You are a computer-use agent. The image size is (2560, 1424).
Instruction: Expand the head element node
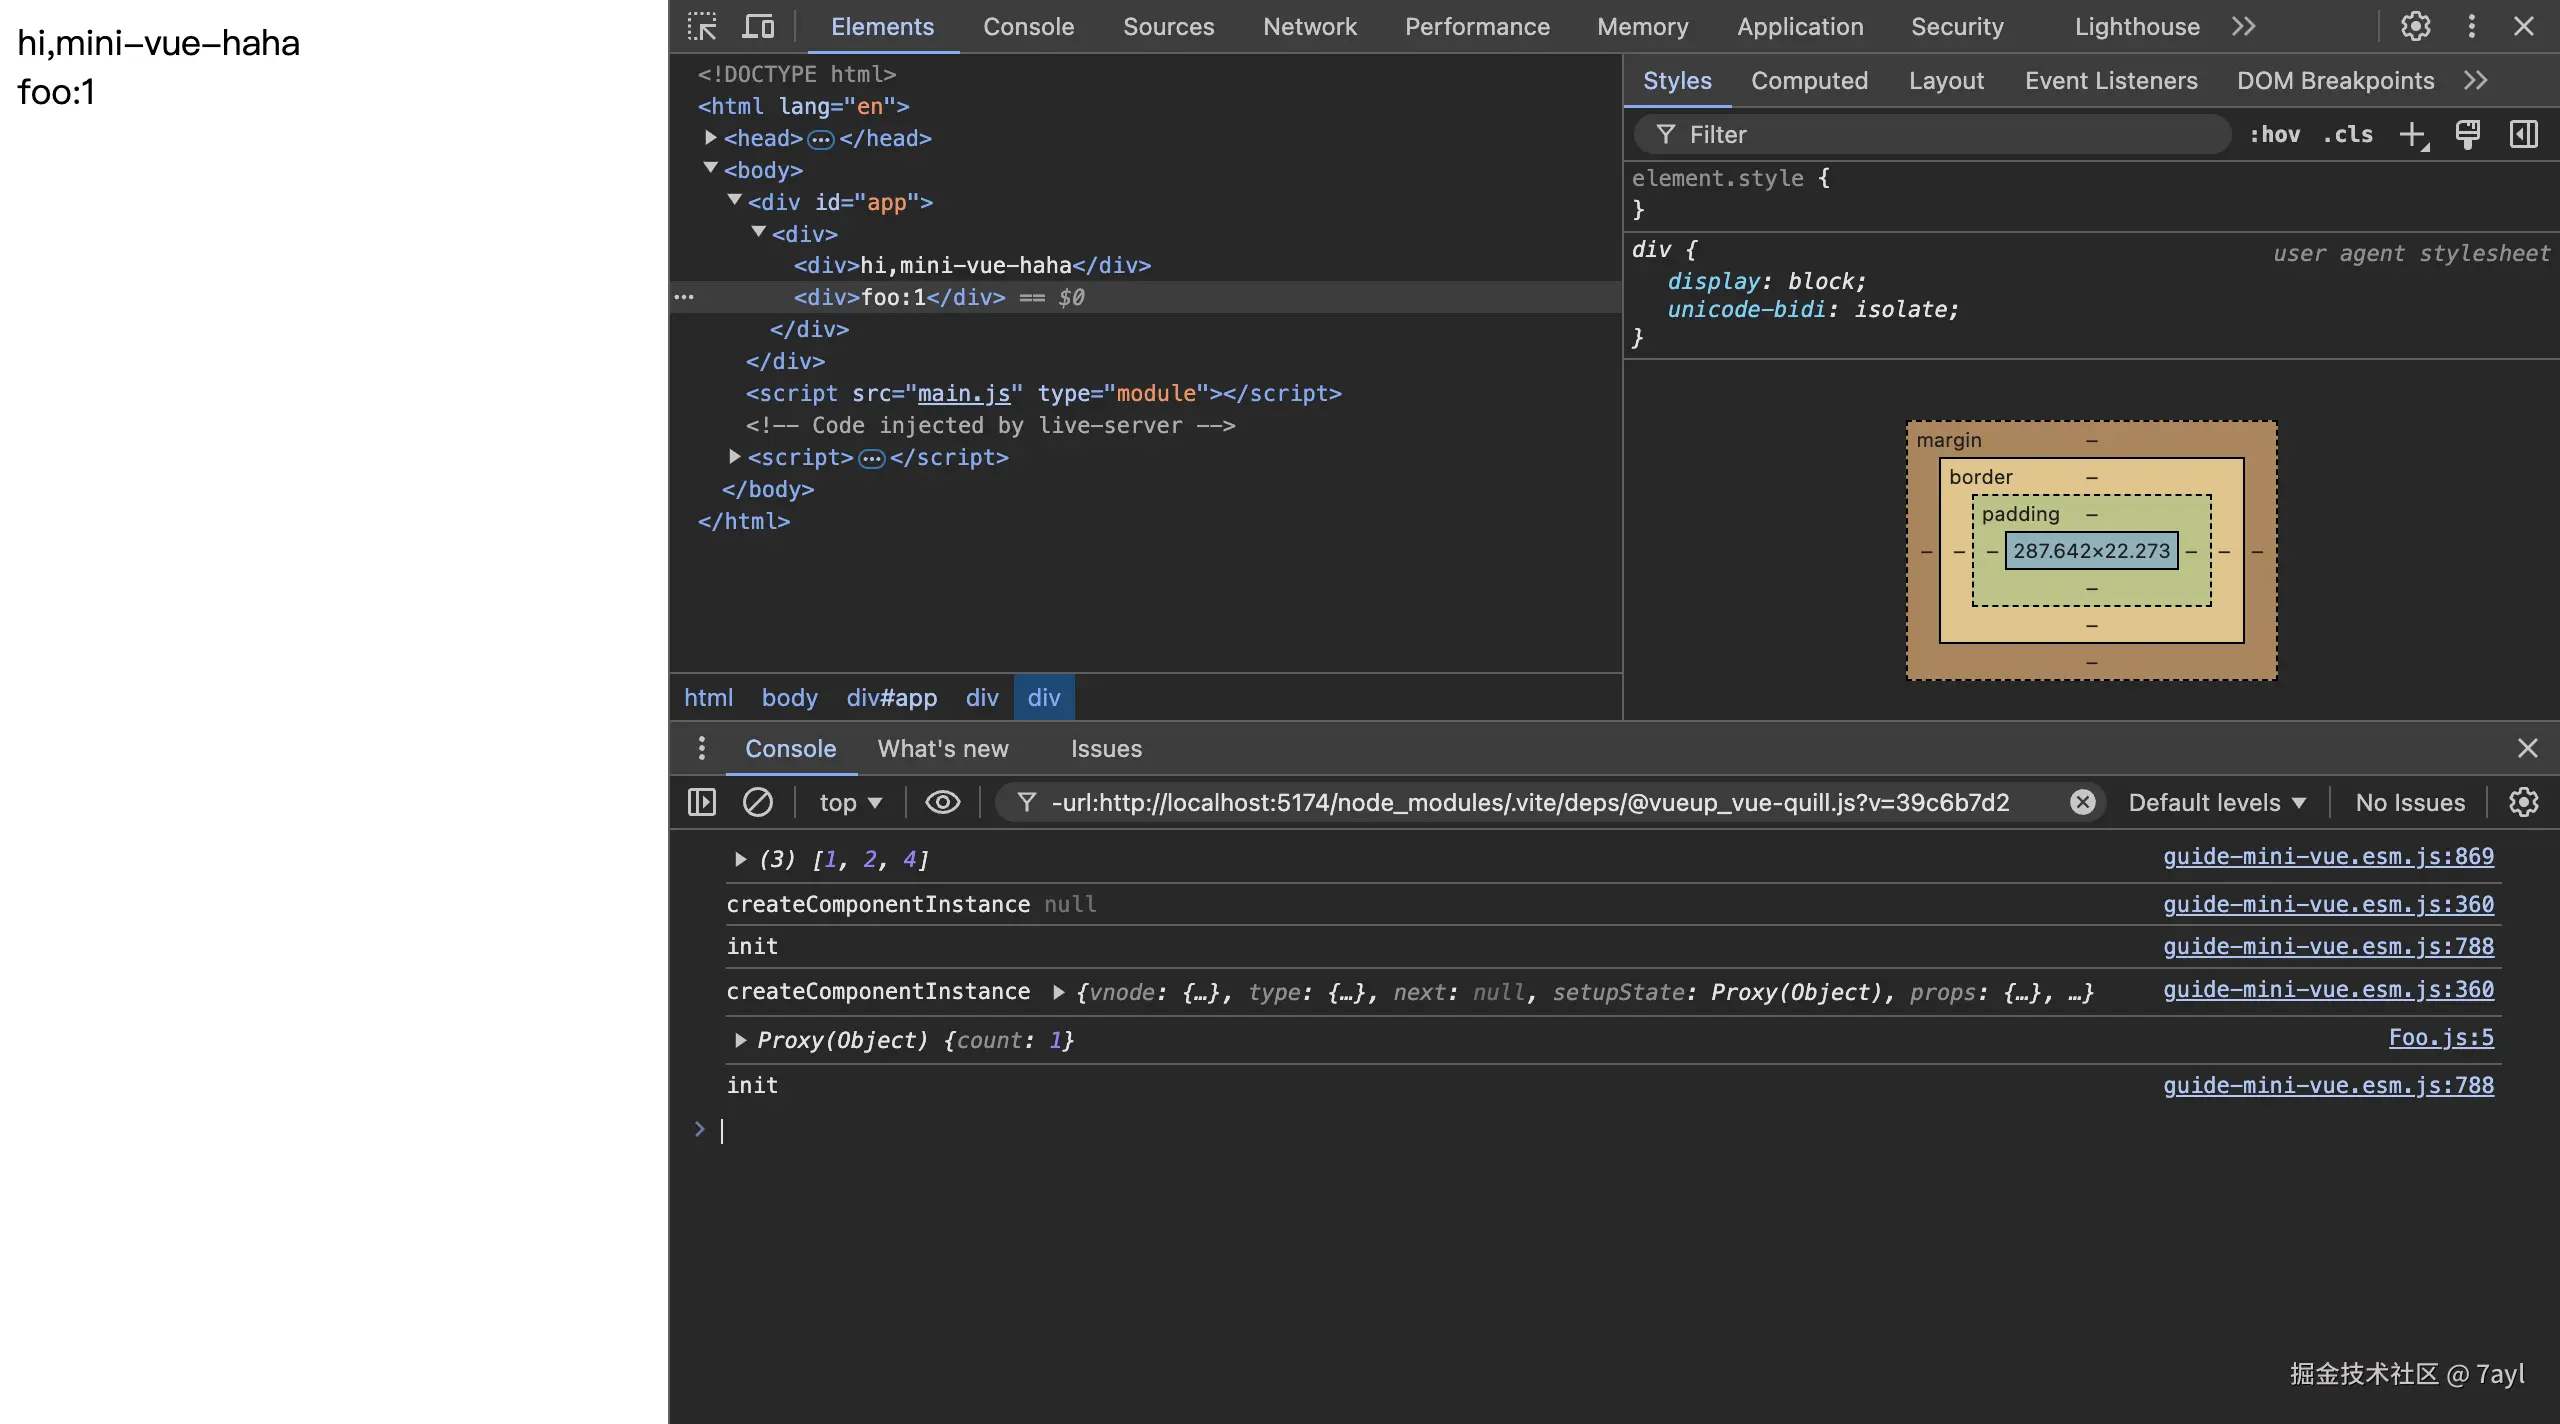pyautogui.click(x=710, y=138)
